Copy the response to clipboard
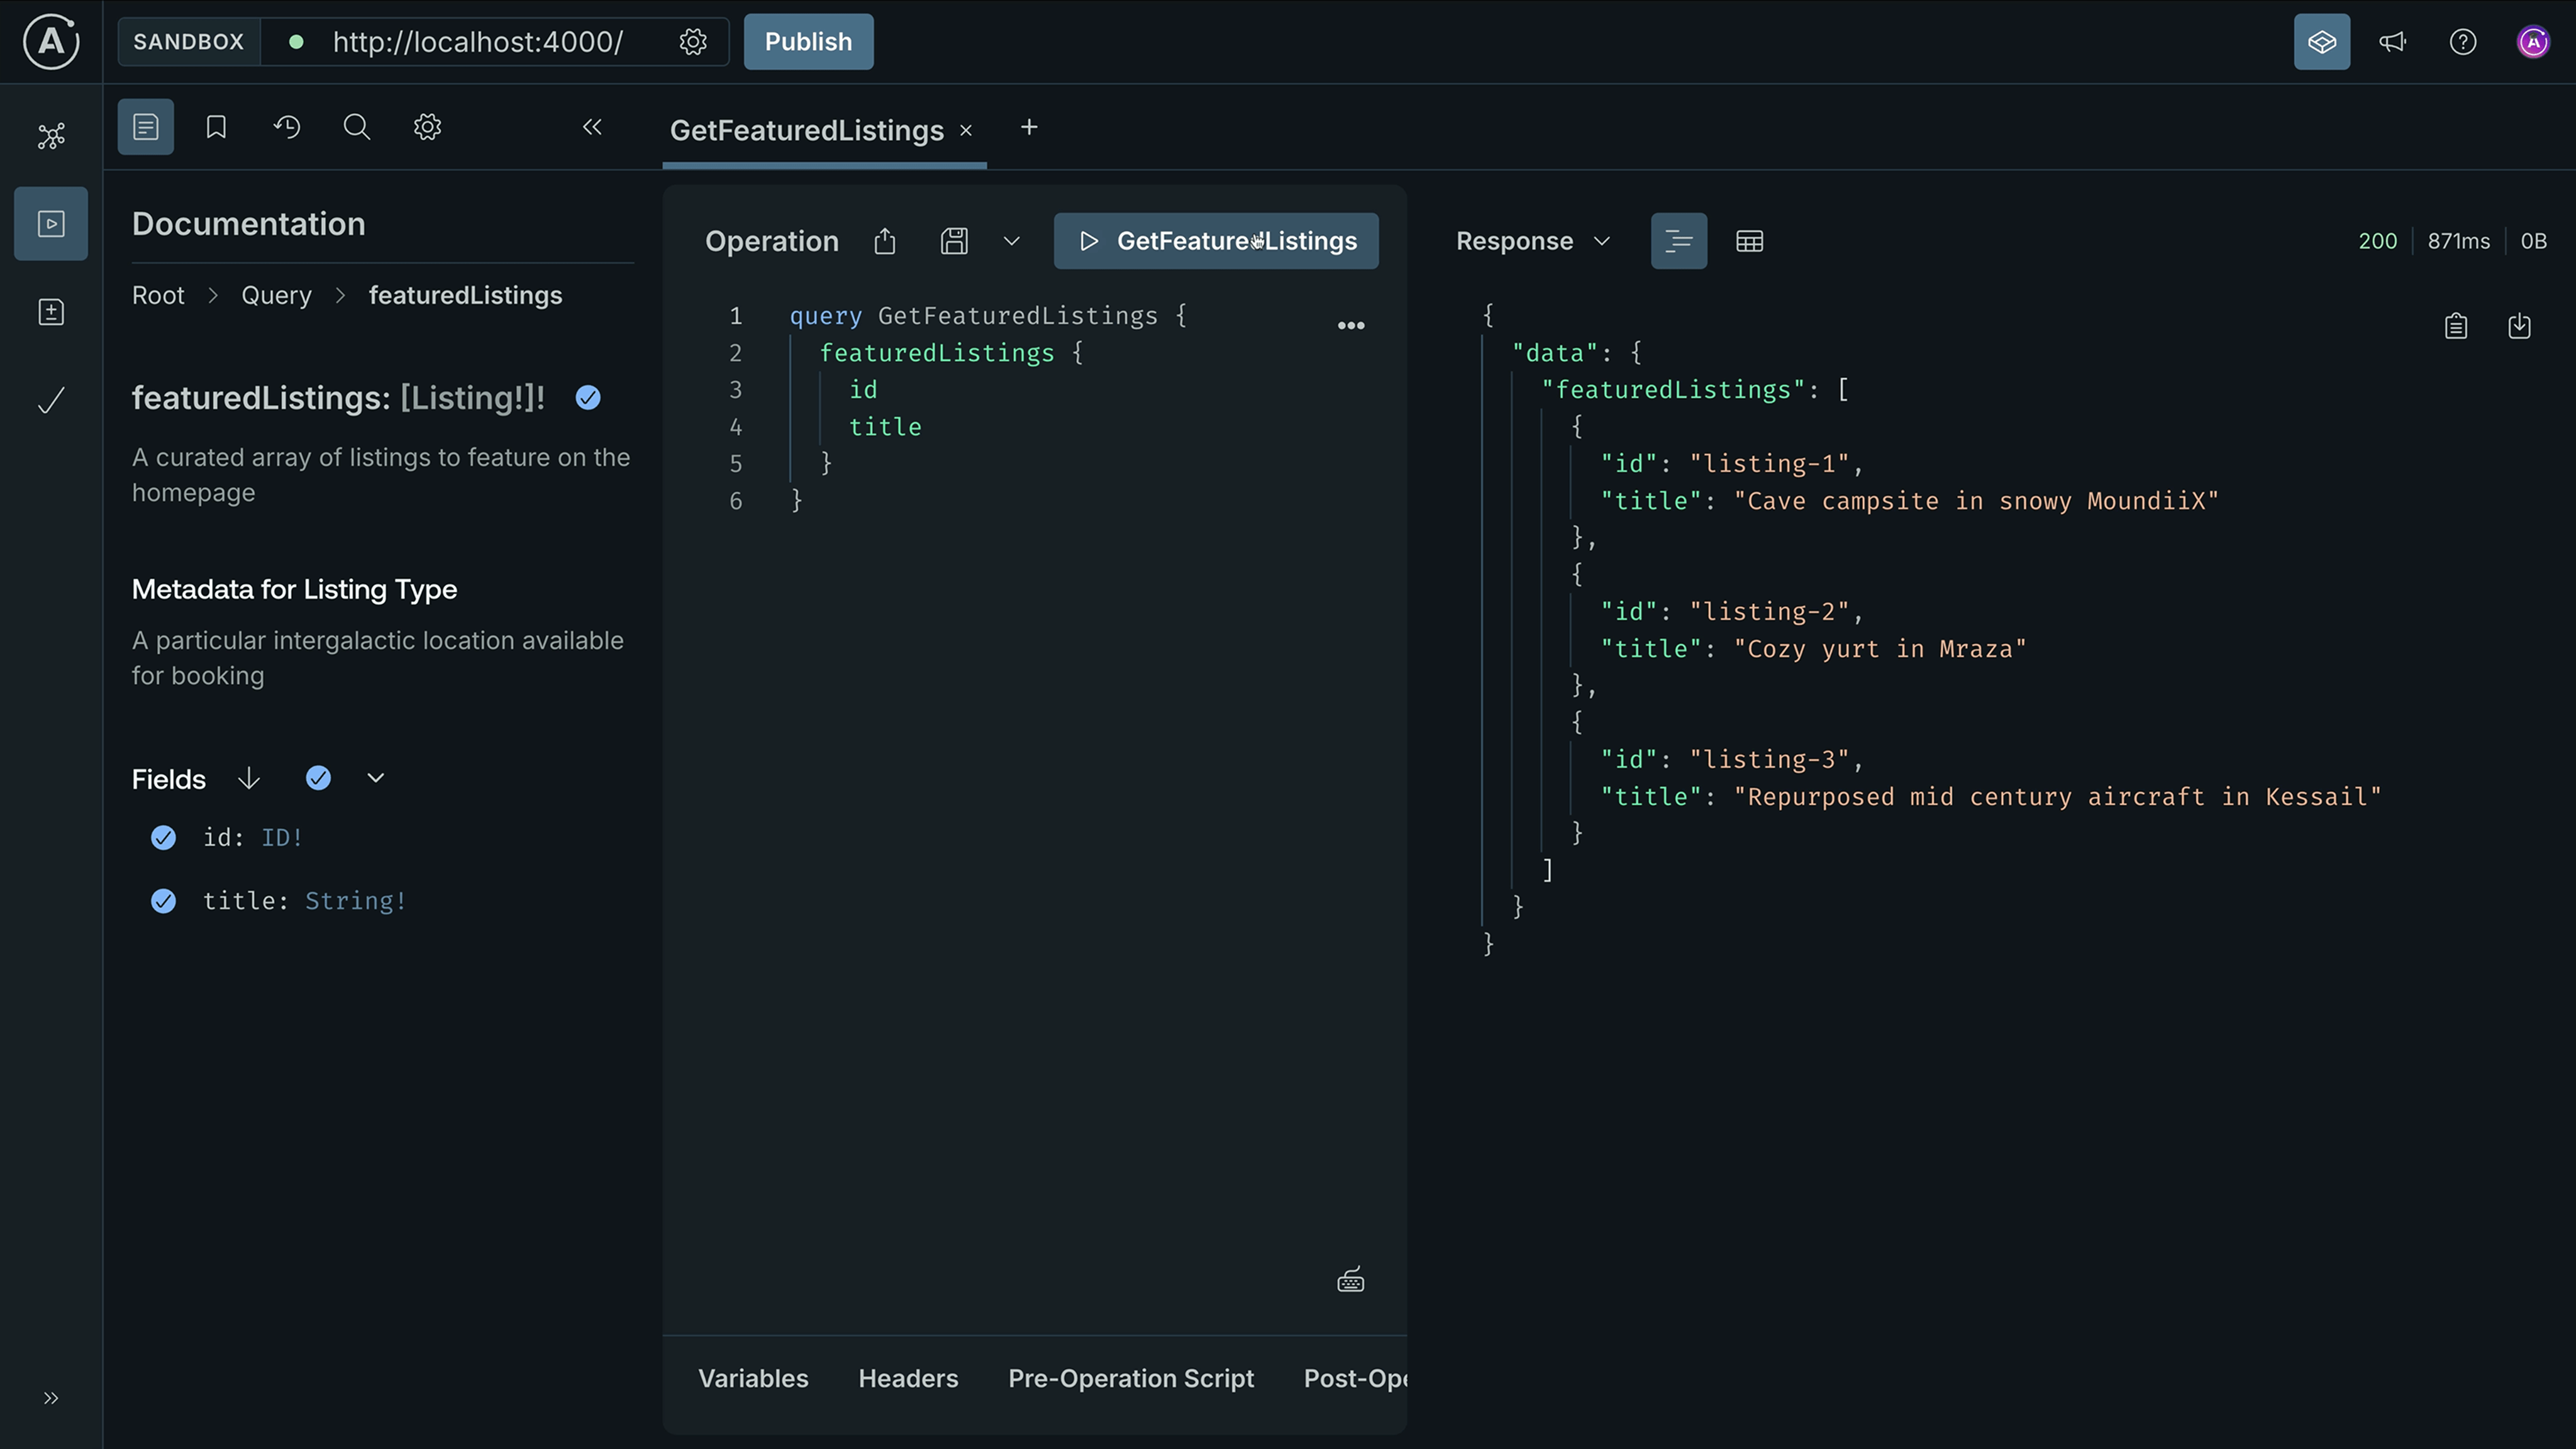 point(2456,325)
